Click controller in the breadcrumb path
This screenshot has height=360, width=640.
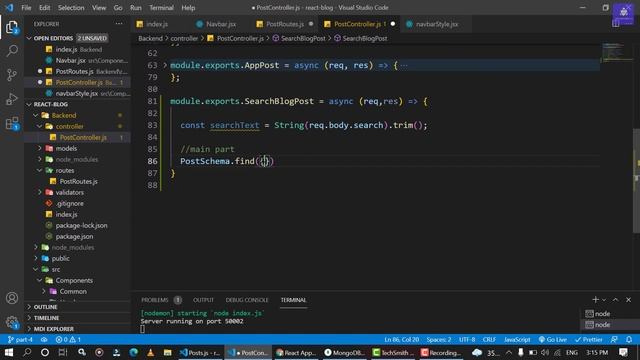184,38
